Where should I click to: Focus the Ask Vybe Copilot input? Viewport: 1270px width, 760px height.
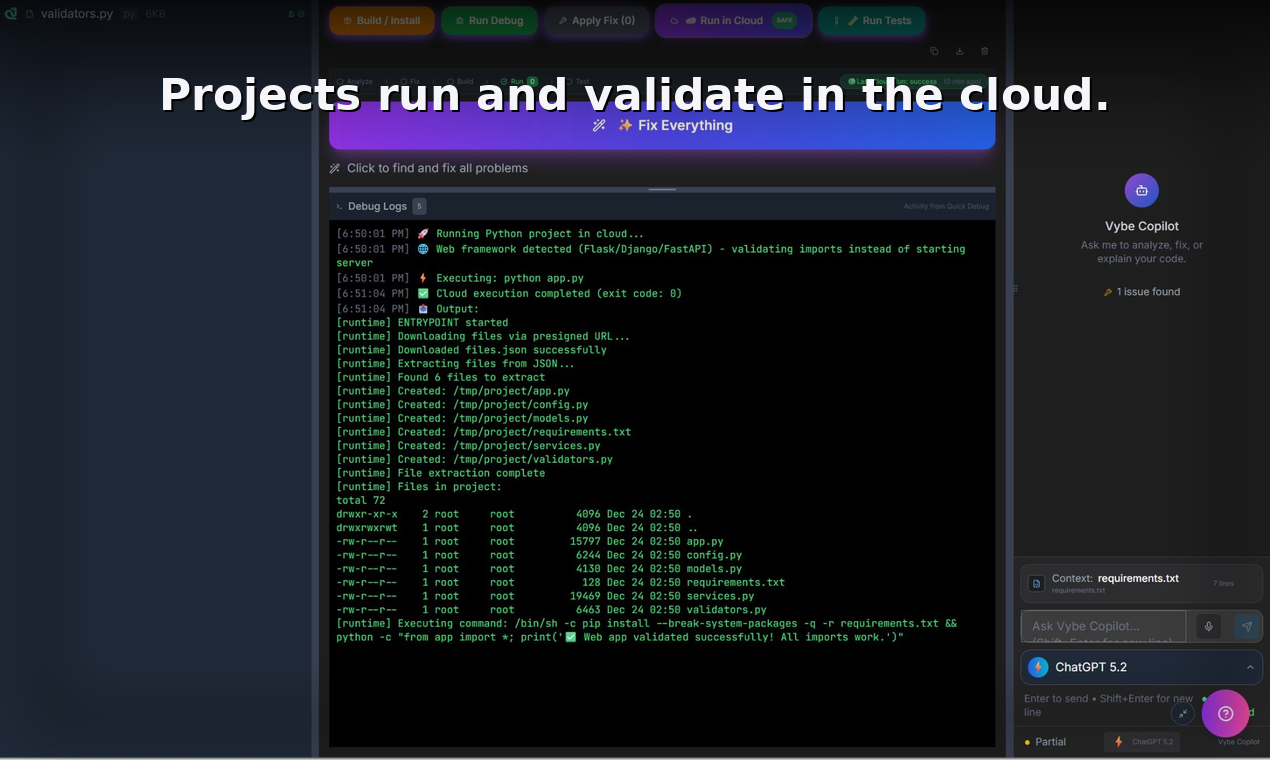[1103, 626]
